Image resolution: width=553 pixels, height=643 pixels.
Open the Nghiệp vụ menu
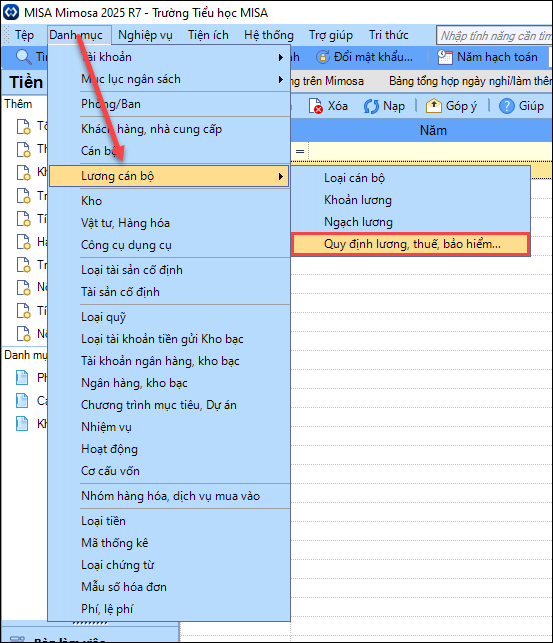click(x=145, y=35)
